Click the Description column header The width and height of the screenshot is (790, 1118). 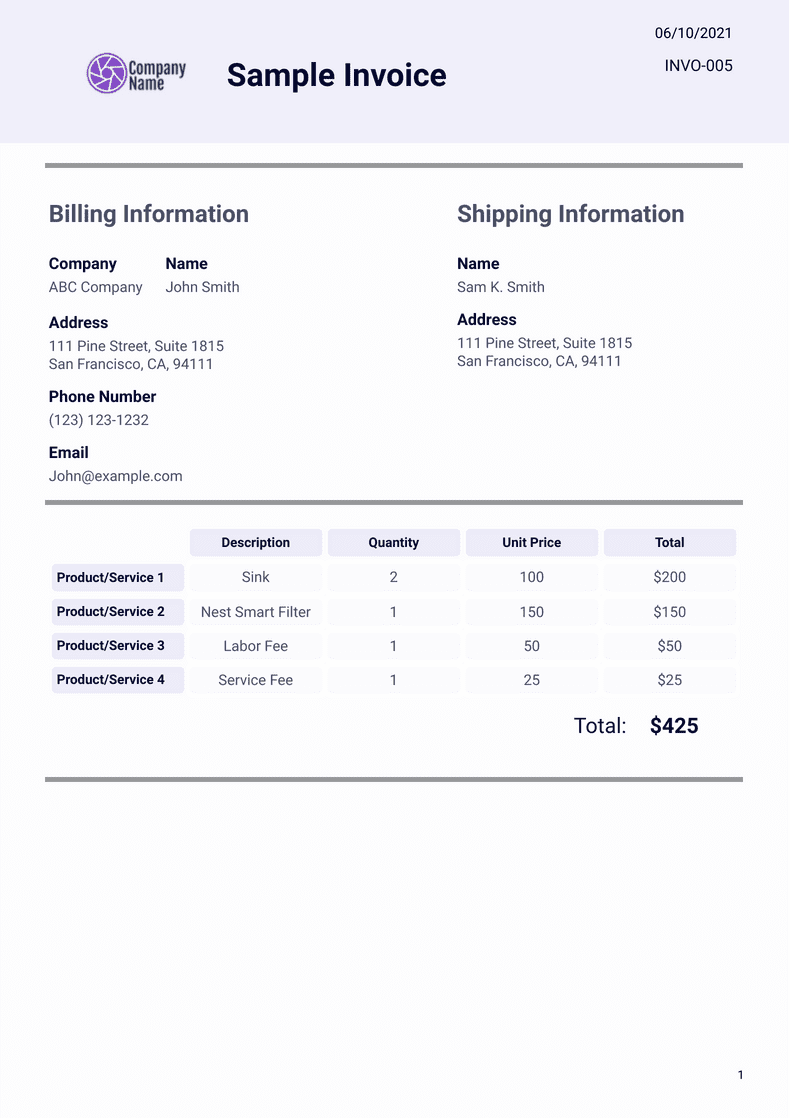[256, 543]
